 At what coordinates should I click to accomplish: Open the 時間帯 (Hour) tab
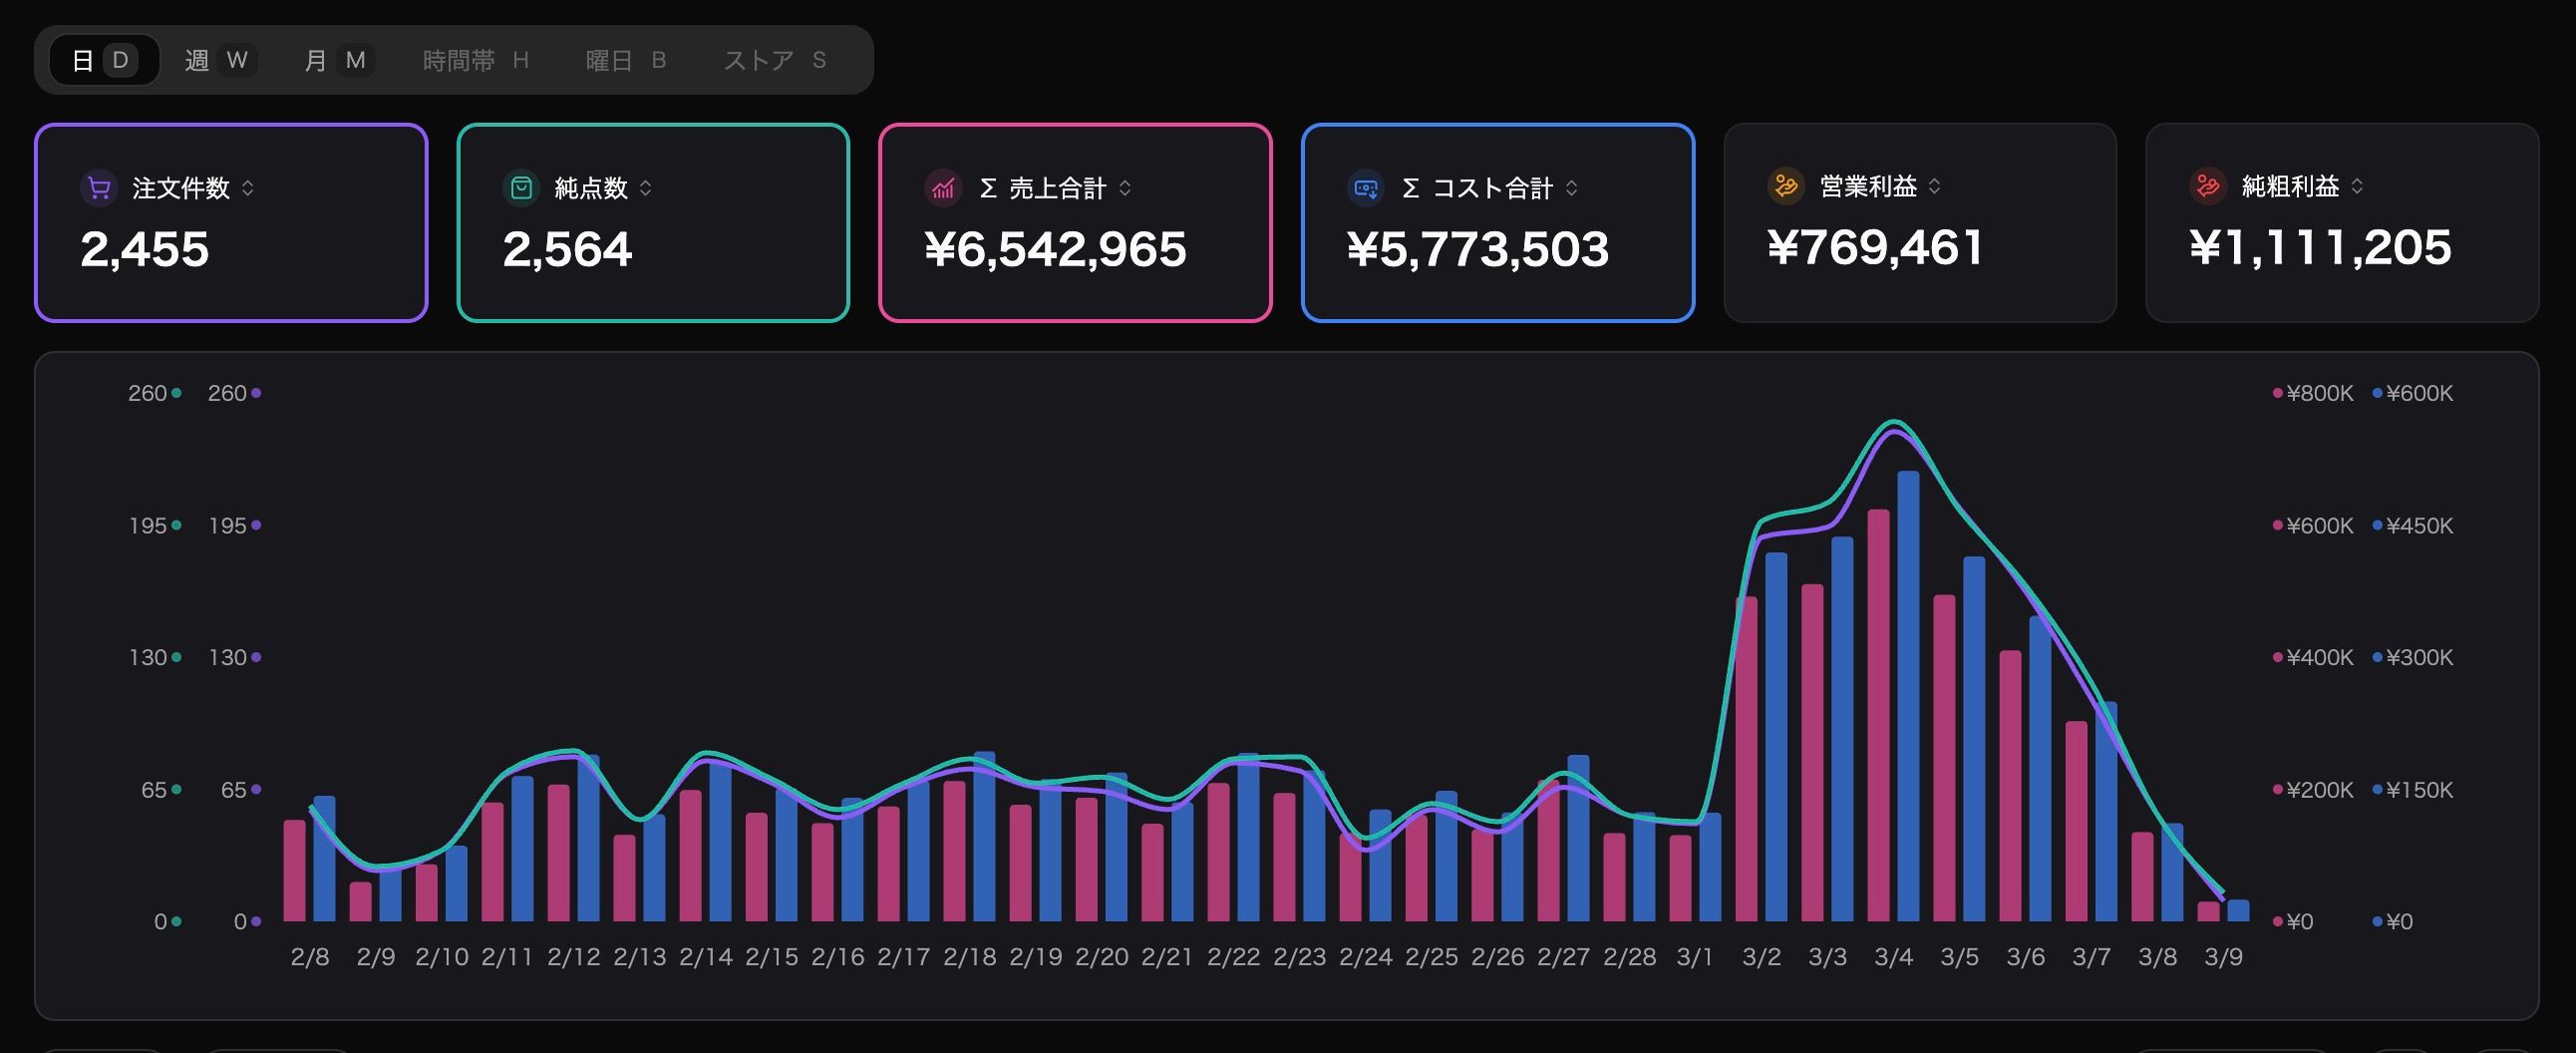click(x=476, y=60)
